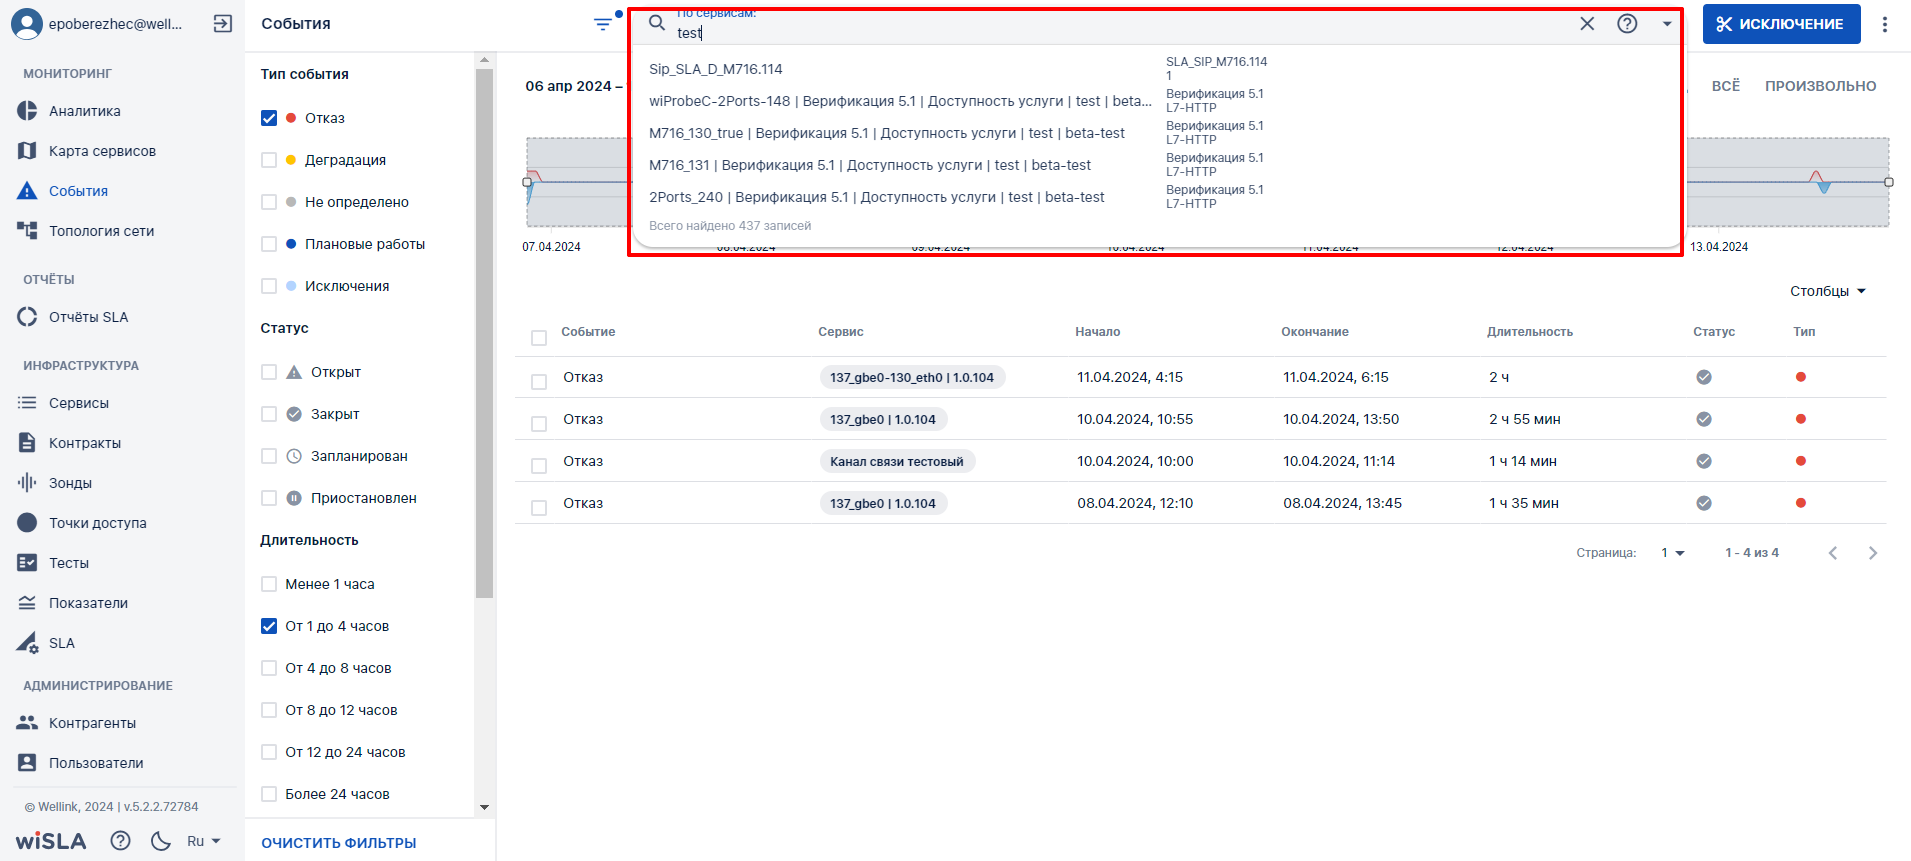
Task: Sort by Начало column header
Action: [x=1097, y=332]
